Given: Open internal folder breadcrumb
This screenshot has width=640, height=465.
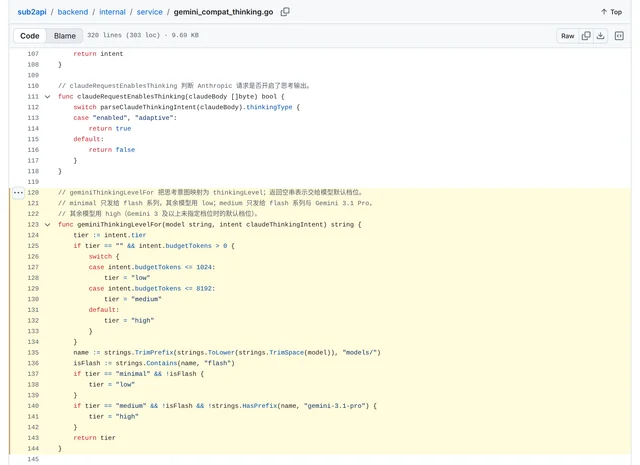Looking at the screenshot, I should (112, 12).
